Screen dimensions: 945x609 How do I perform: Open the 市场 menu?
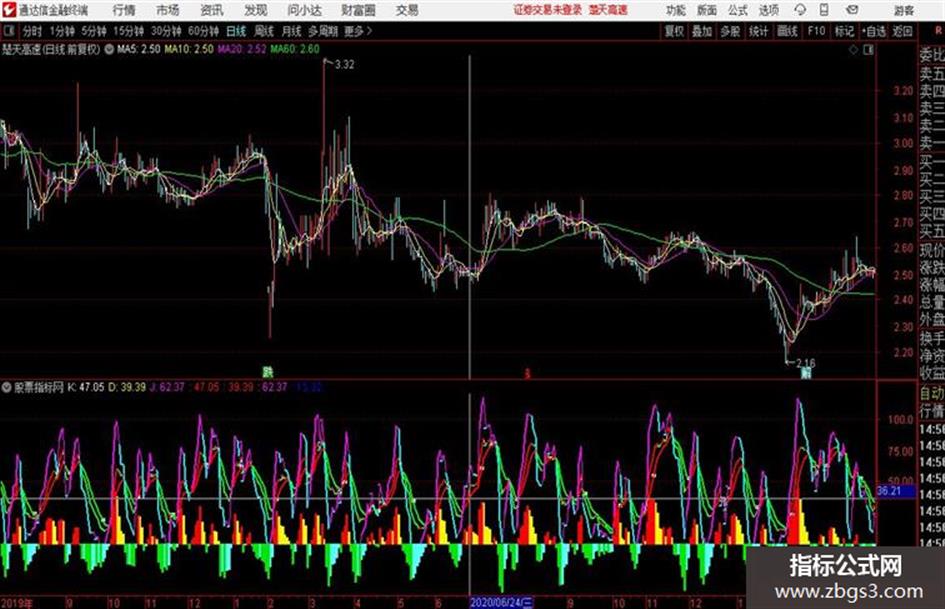168,10
